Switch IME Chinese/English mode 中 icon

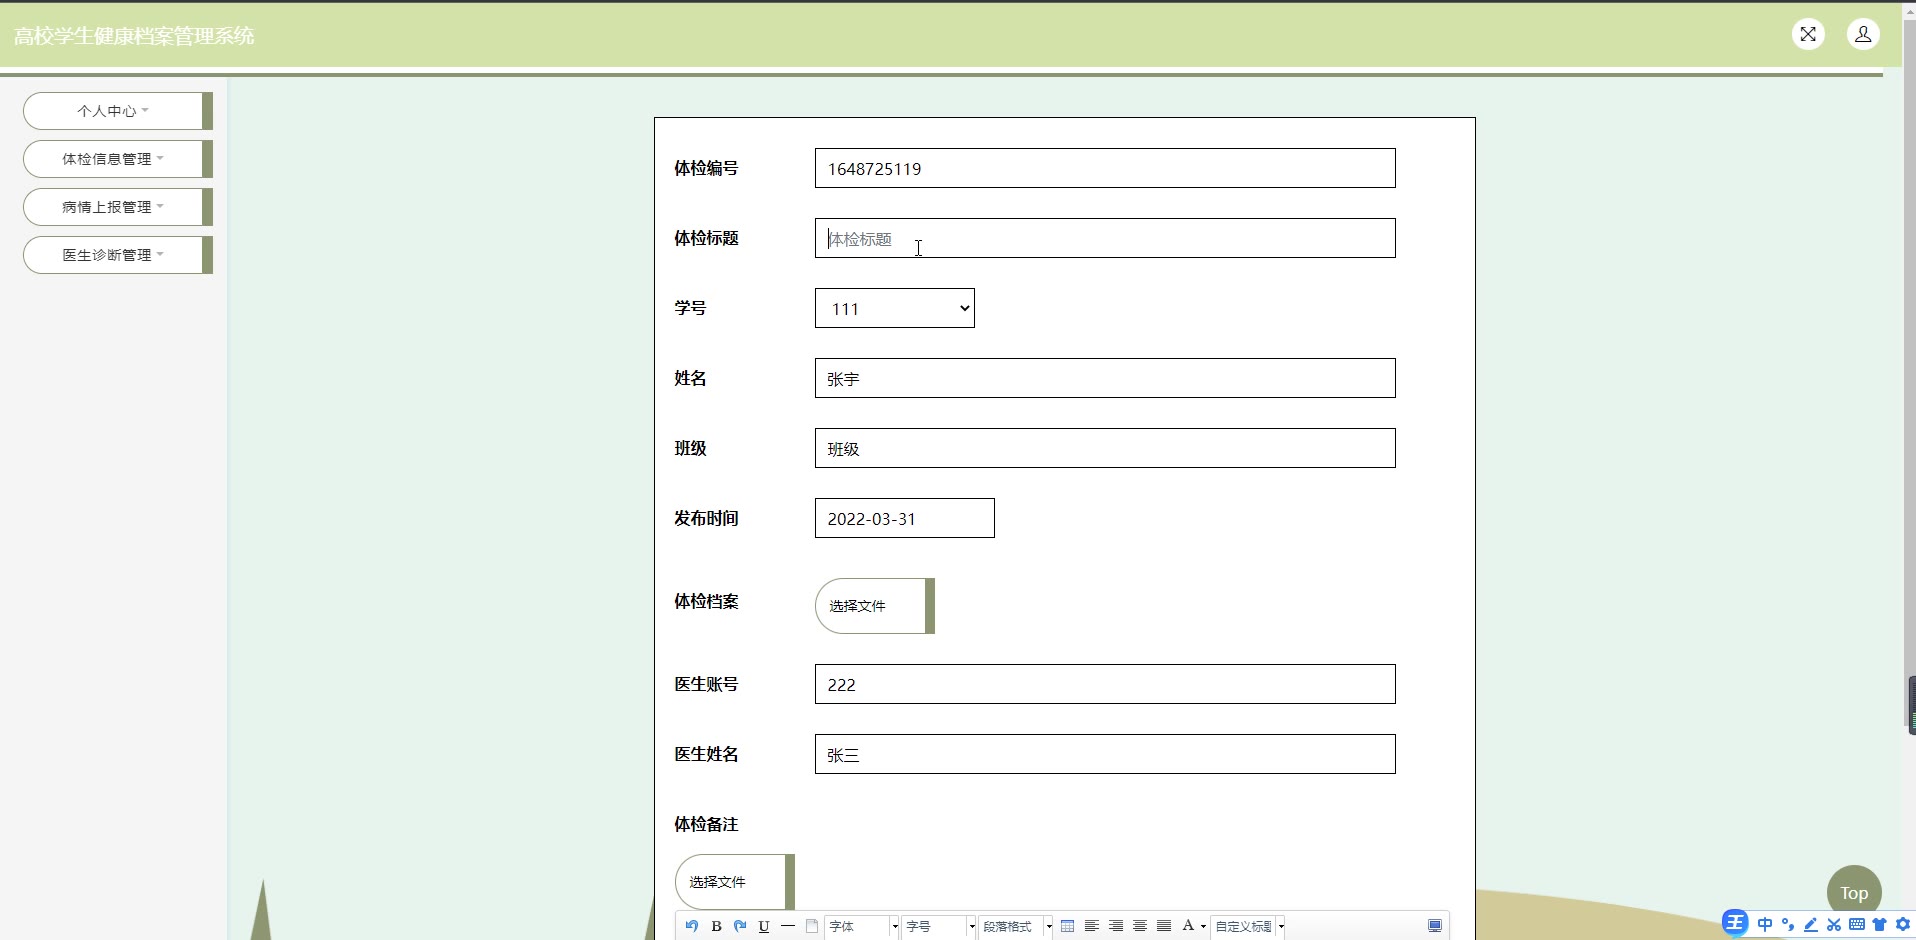click(1765, 924)
